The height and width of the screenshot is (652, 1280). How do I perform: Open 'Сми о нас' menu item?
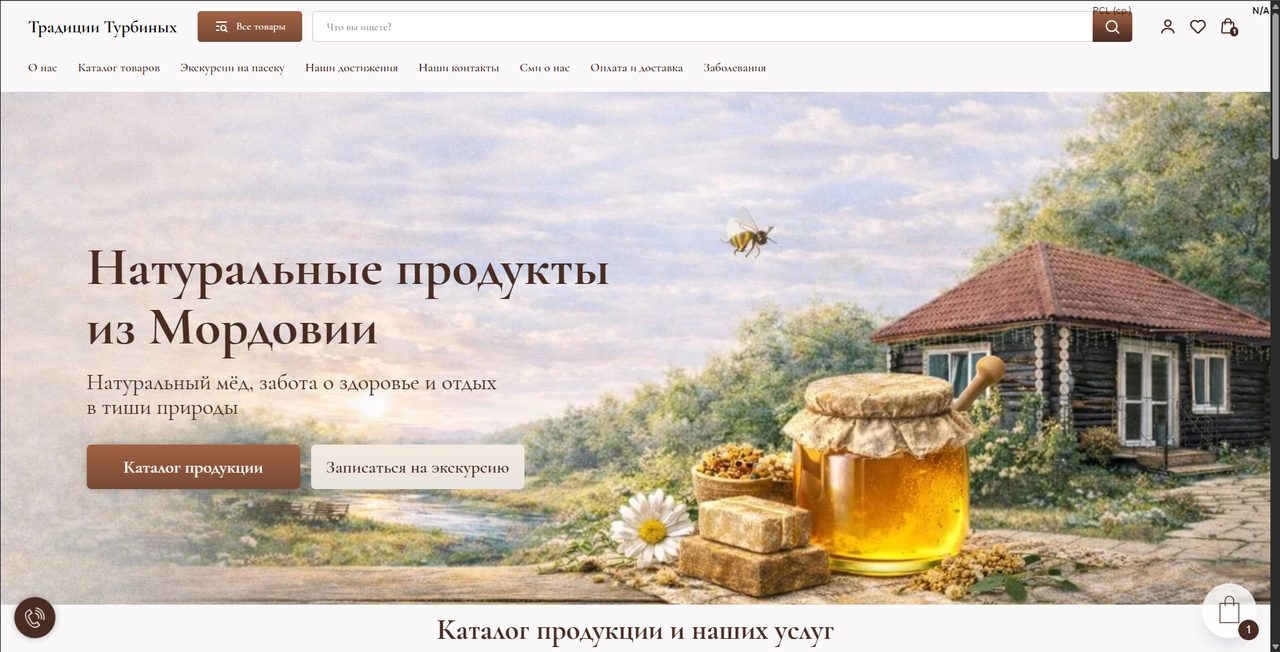coord(545,68)
